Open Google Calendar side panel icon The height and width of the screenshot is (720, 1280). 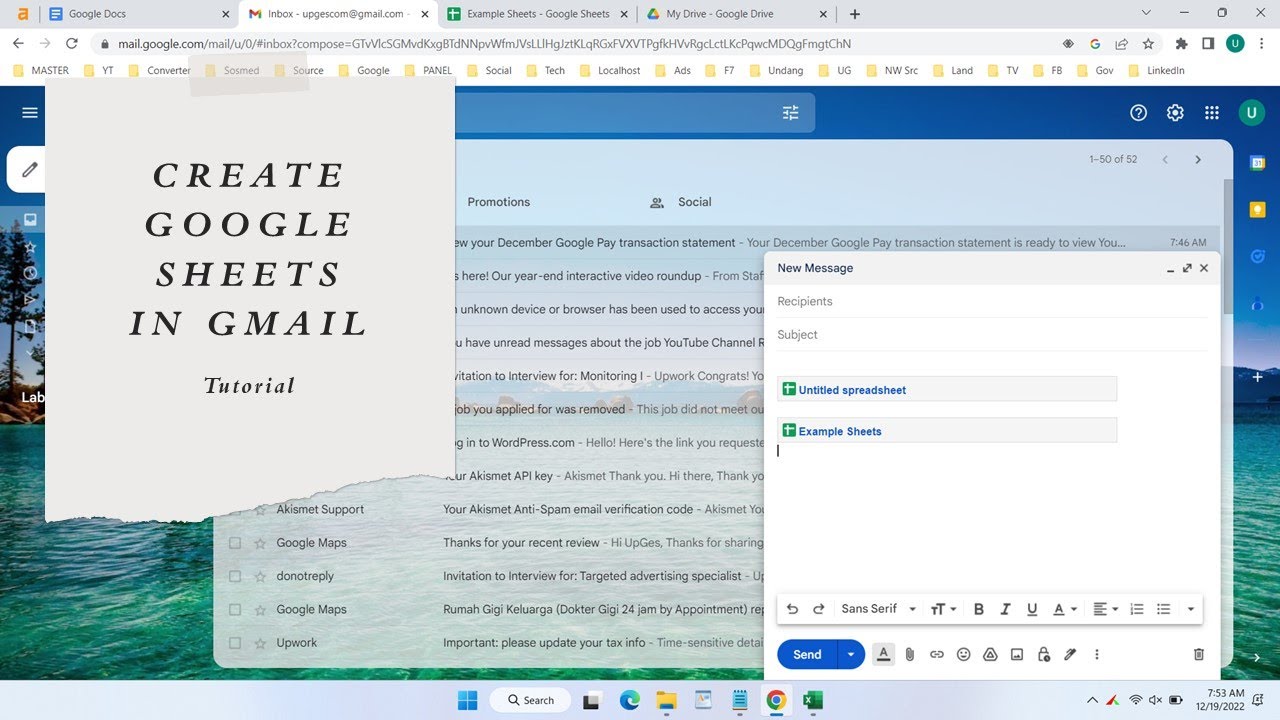(1258, 162)
